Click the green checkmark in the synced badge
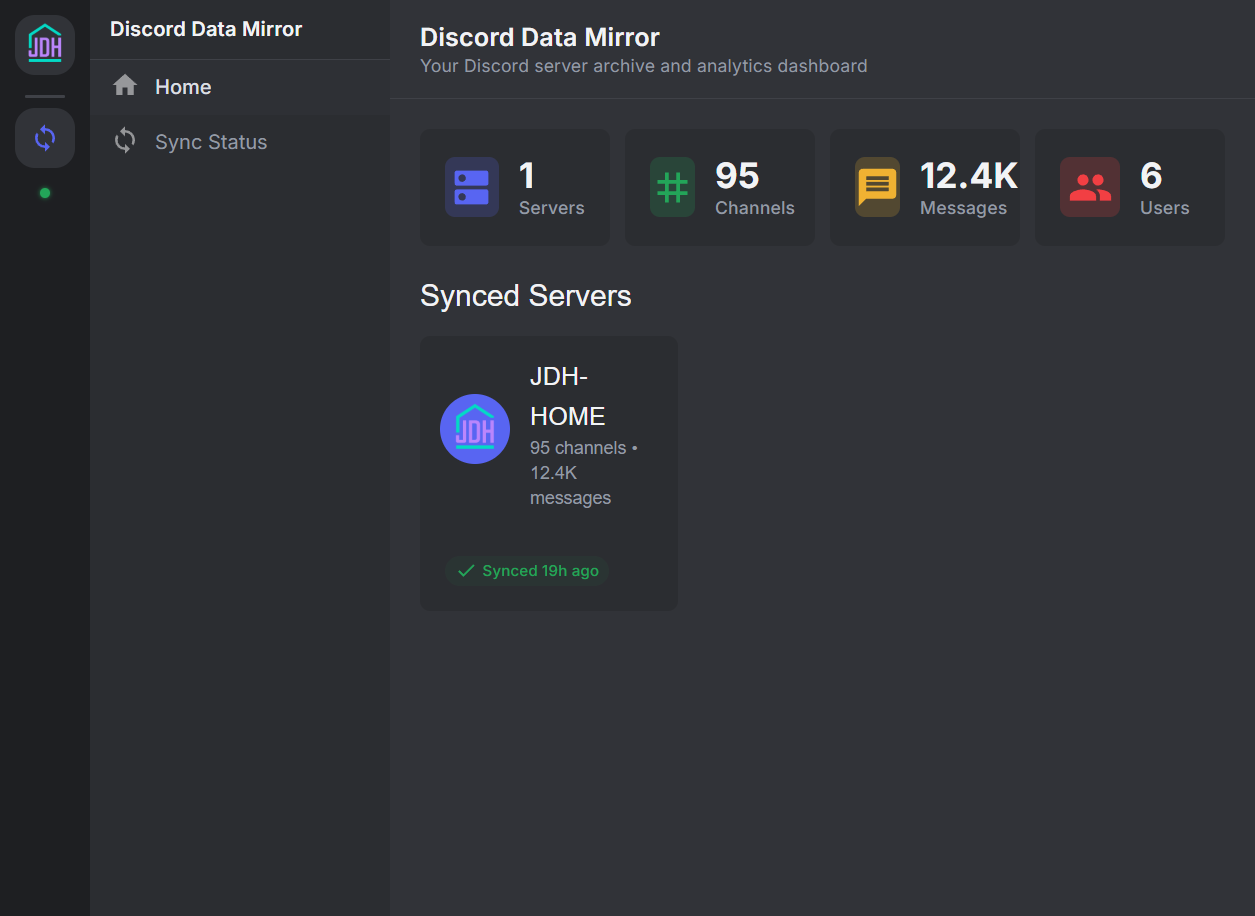Image resolution: width=1255 pixels, height=916 pixels. (x=465, y=570)
